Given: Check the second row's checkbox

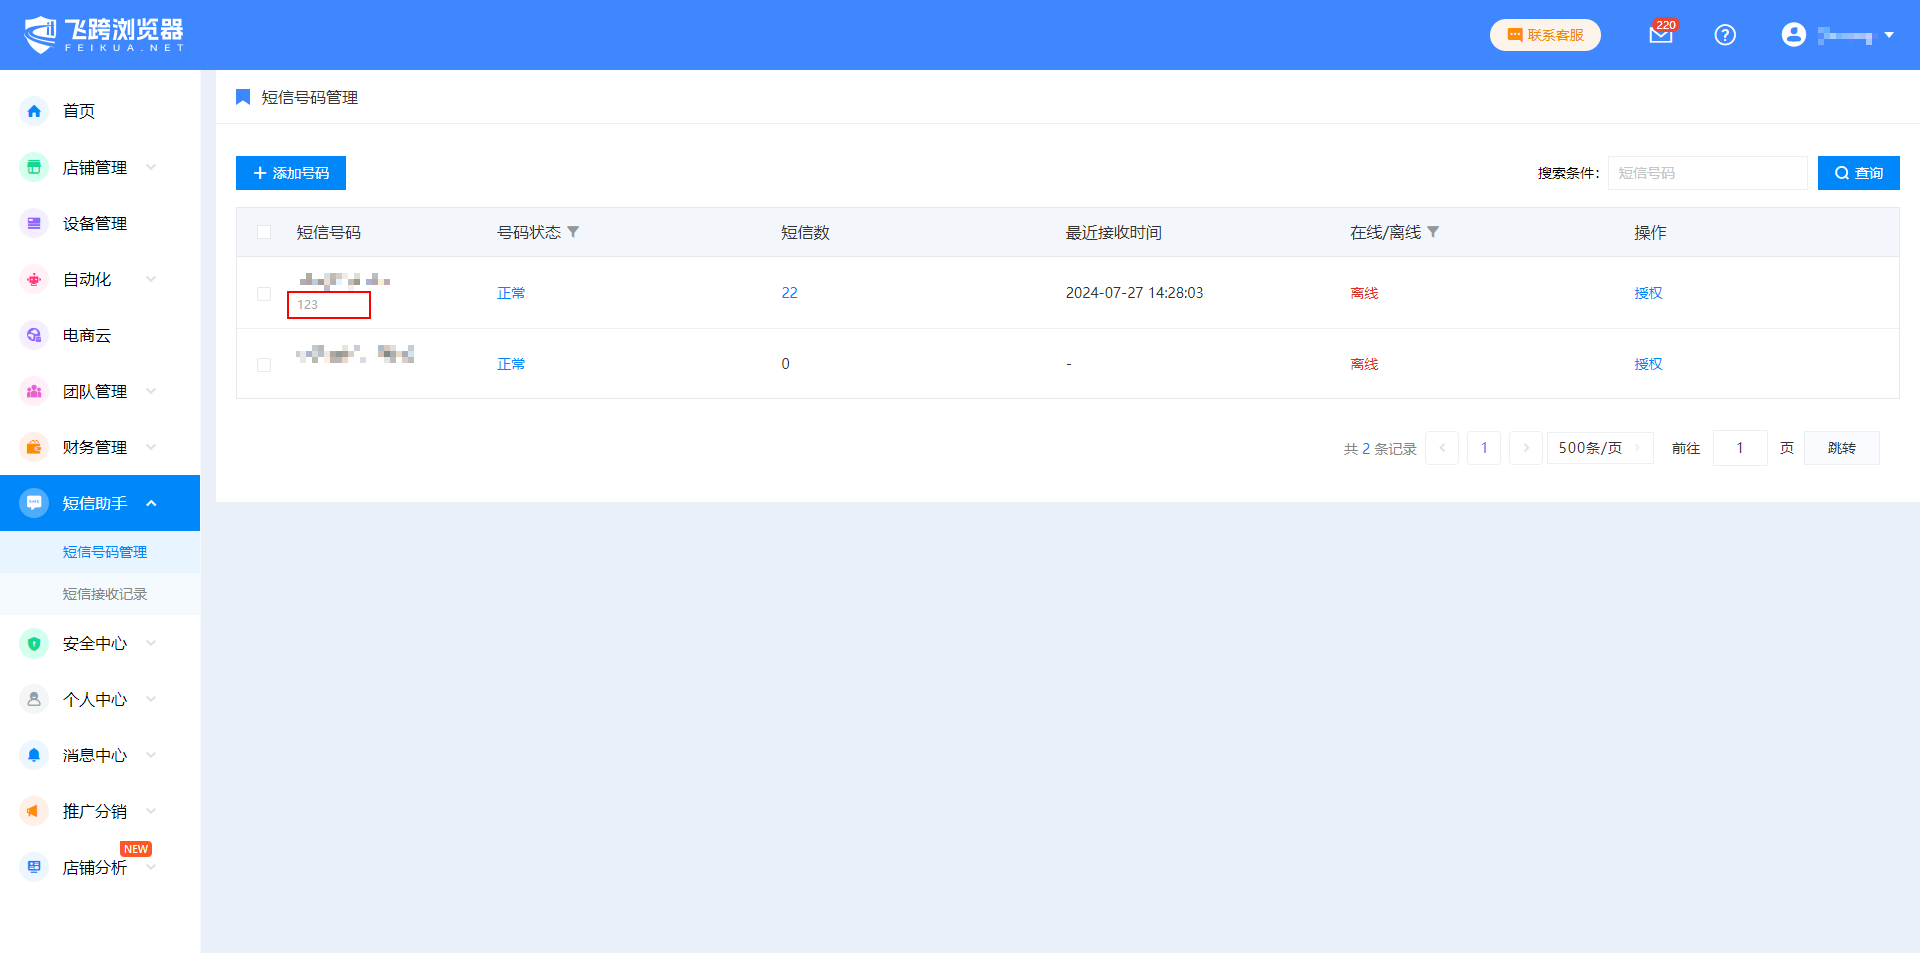Looking at the screenshot, I should click(264, 365).
